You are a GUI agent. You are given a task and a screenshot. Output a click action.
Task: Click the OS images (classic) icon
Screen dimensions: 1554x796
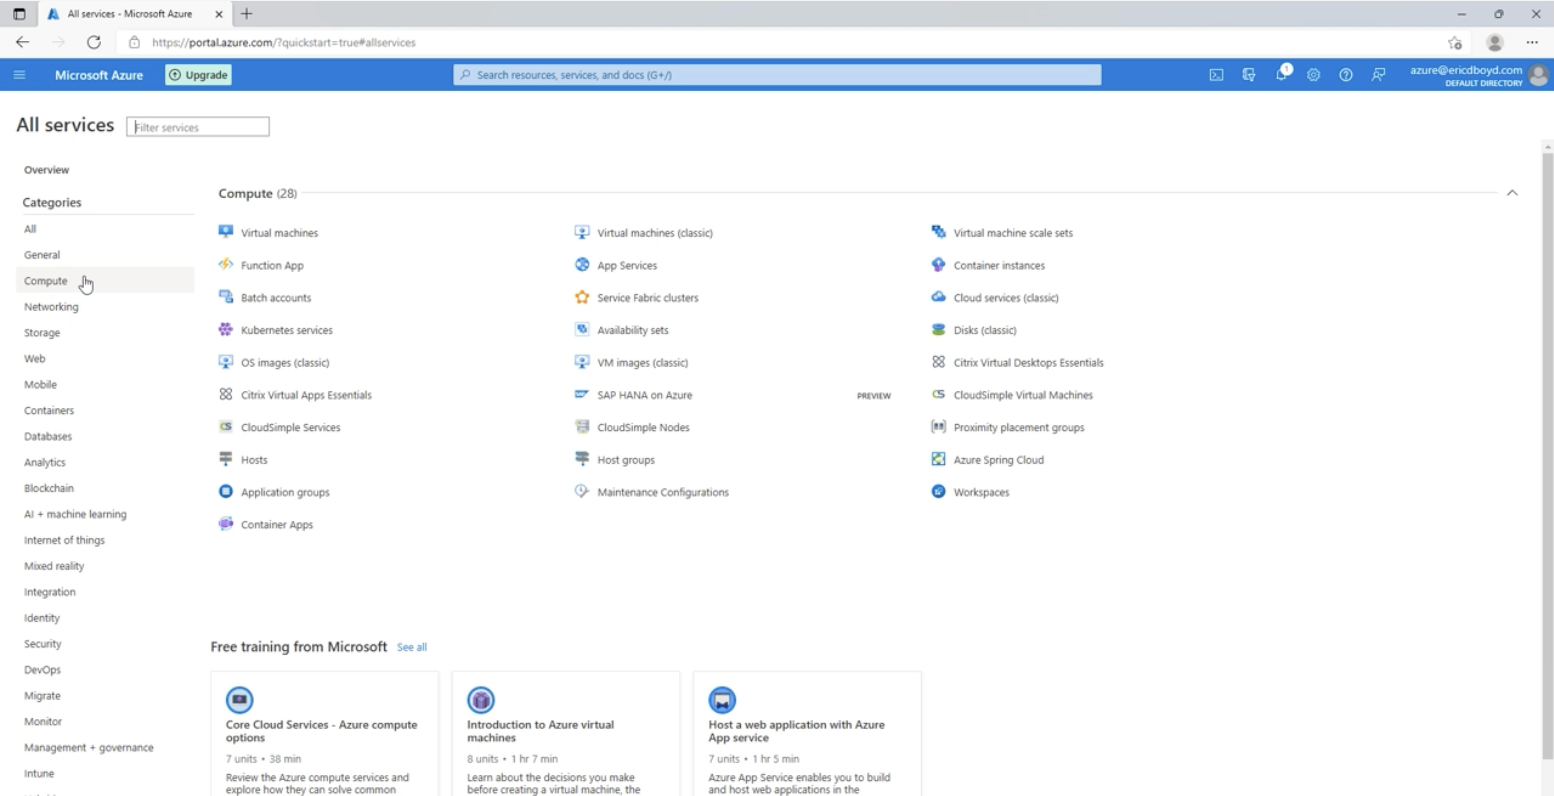click(x=226, y=362)
